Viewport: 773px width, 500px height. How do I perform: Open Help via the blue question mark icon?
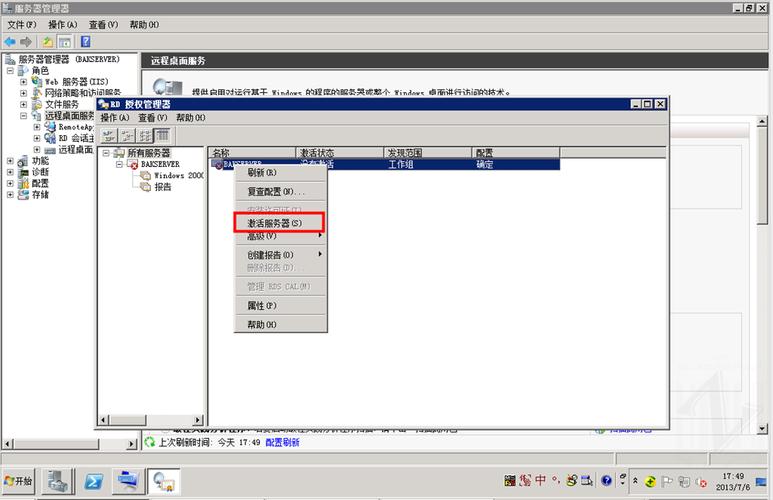(x=85, y=42)
